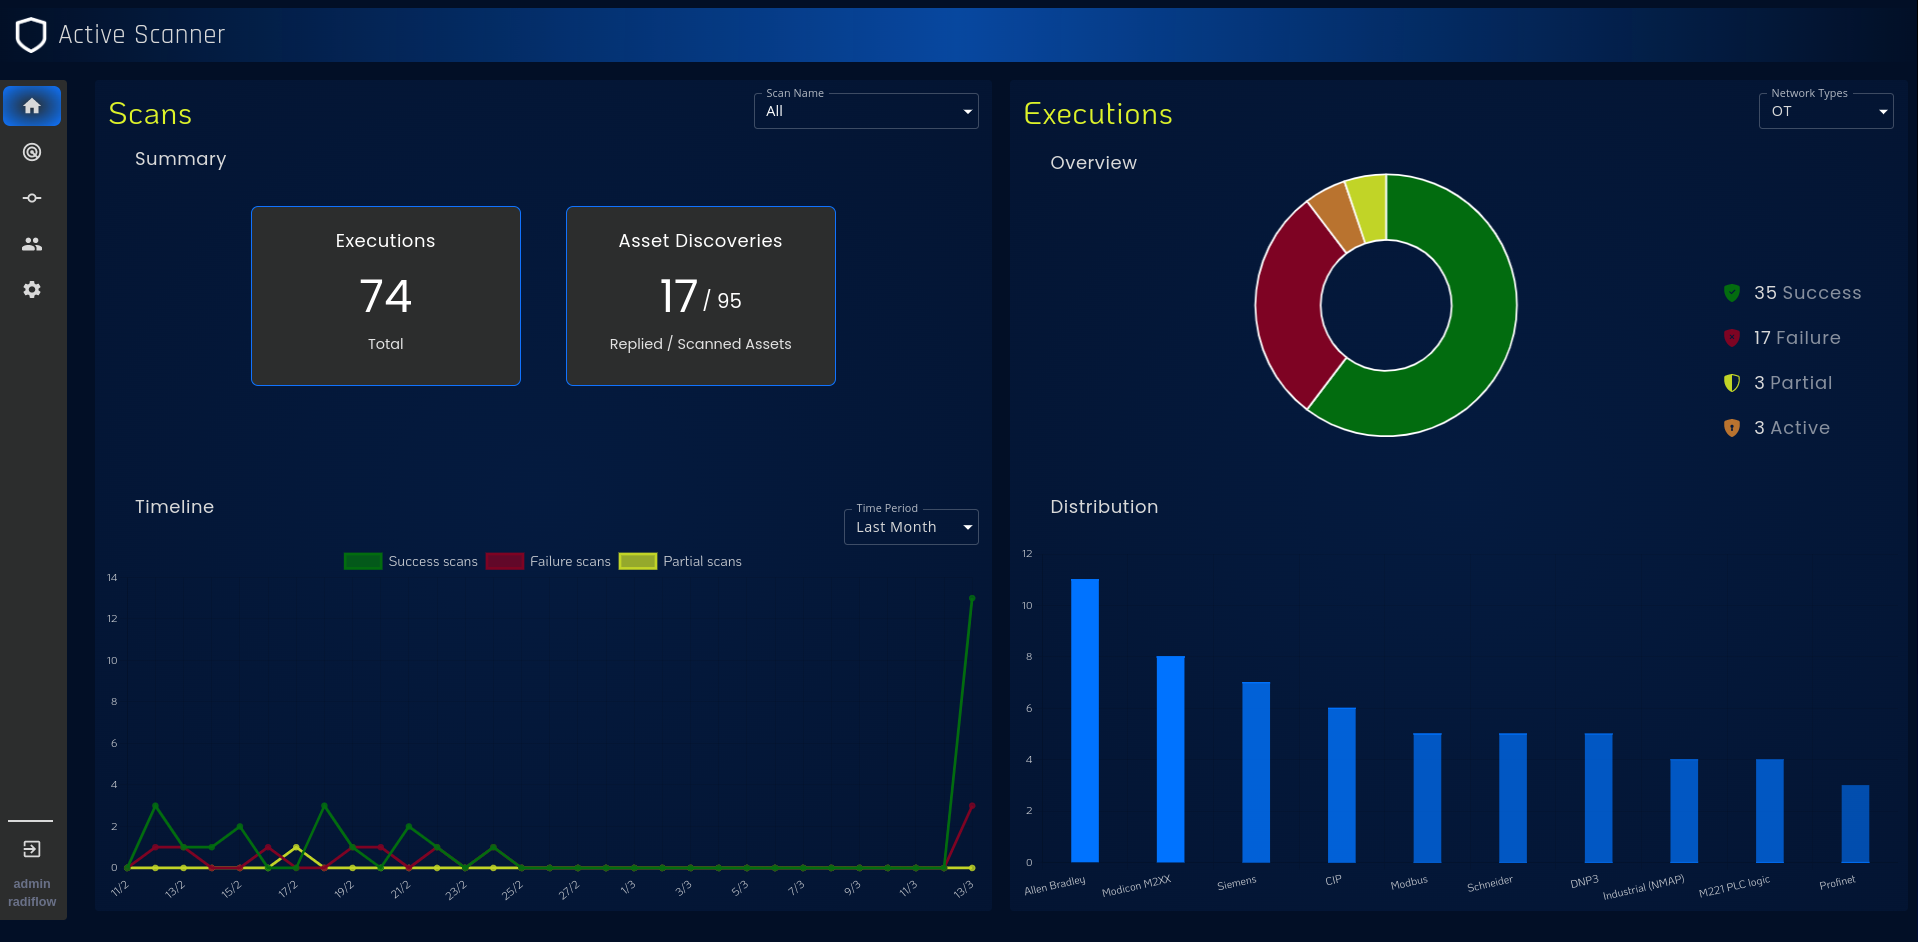Open the Time Period Last Month dropdown
Screen dimensions: 1918x942
(911, 527)
